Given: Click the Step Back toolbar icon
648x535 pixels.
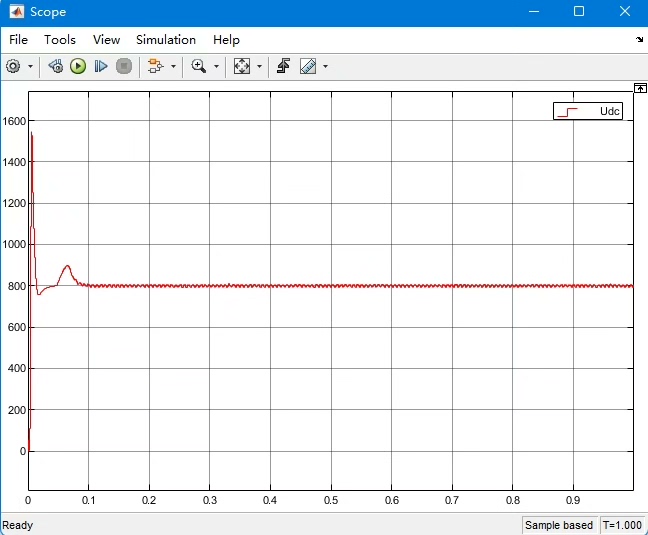Looking at the screenshot, I should click(x=55, y=66).
